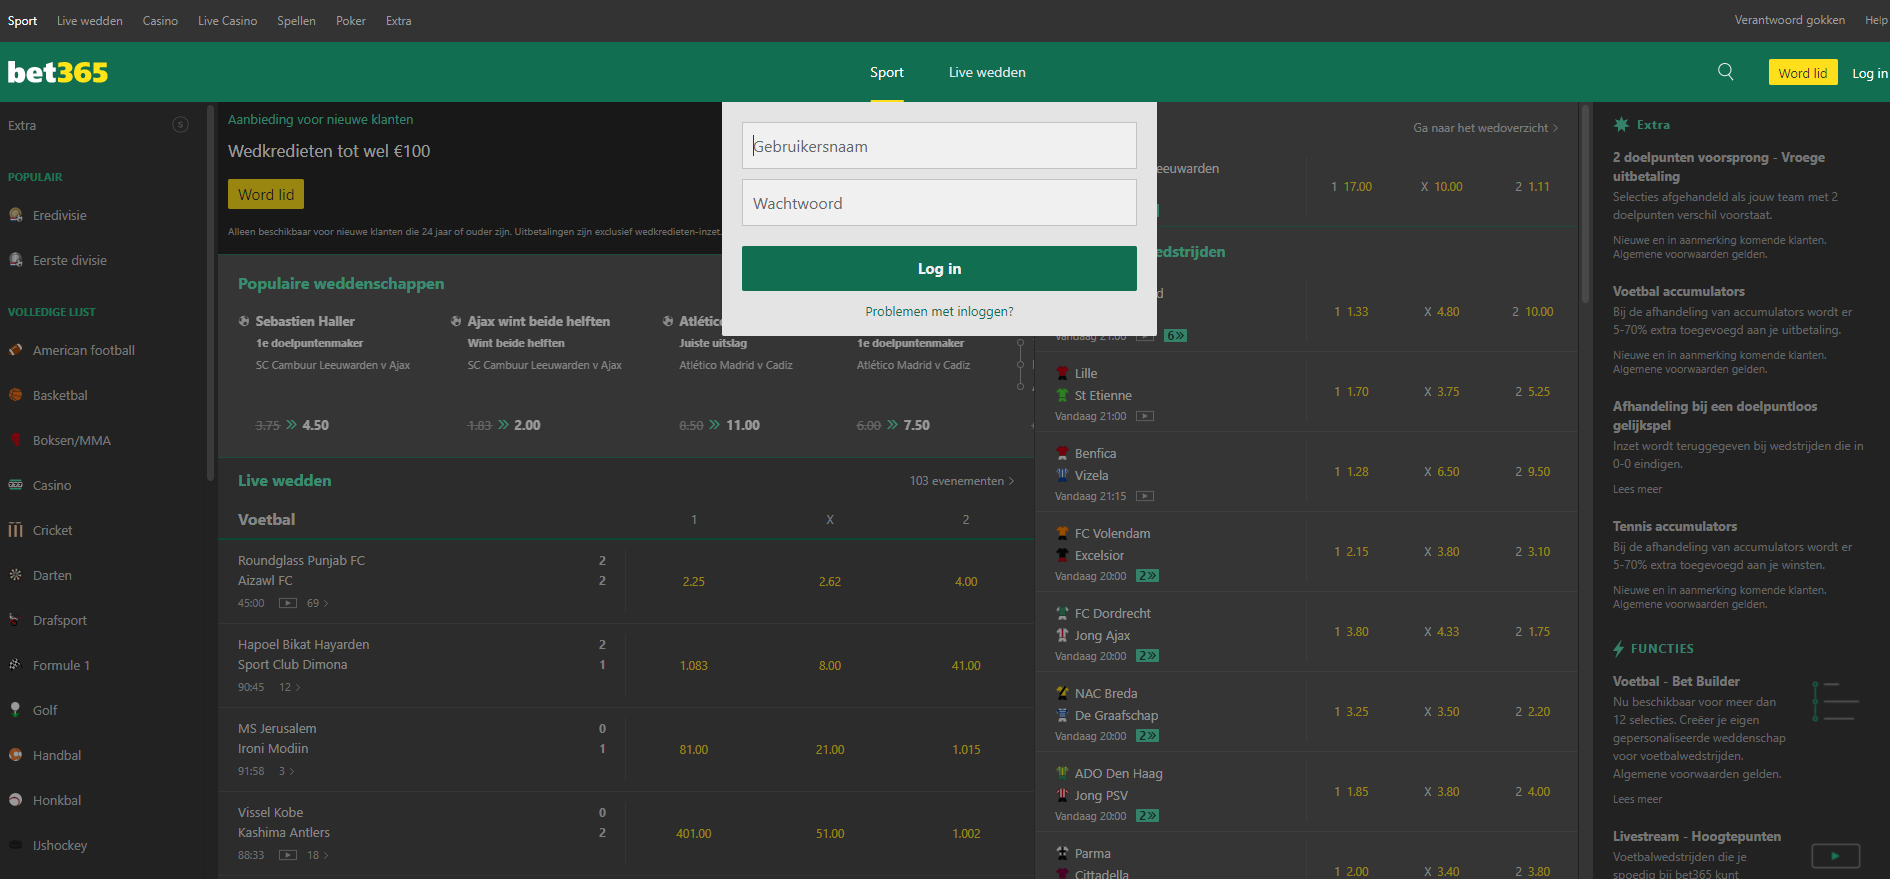Viewport: 1890px width, 879px height.
Task: Select the Handbal icon
Action: tap(16, 755)
